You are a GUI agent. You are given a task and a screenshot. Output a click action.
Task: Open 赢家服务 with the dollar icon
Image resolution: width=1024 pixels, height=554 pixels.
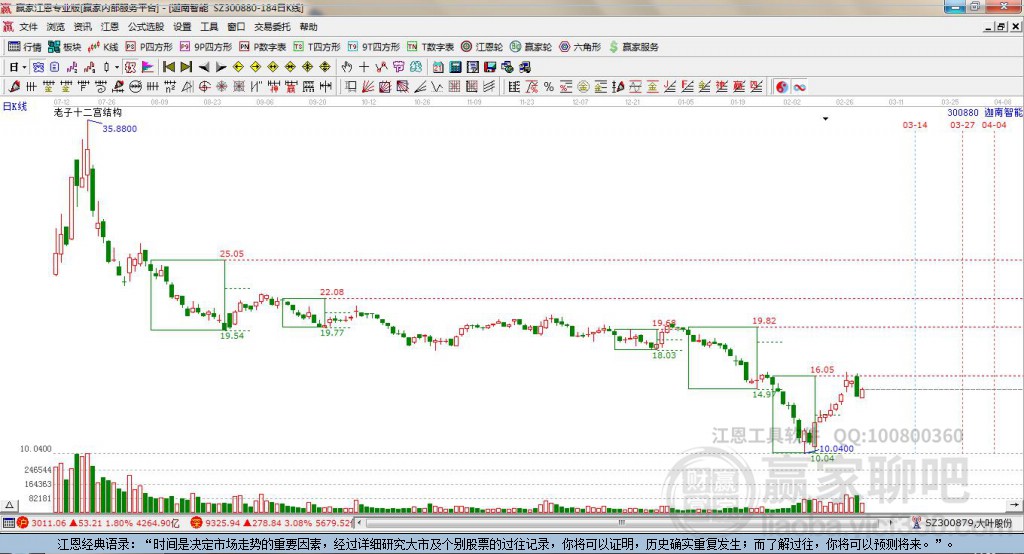(633, 46)
